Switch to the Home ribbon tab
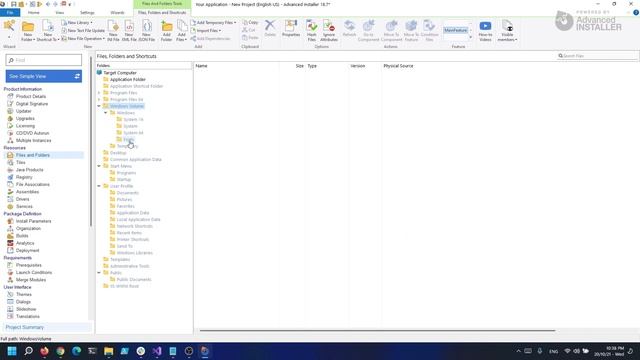The image size is (640, 360). click(33, 13)
